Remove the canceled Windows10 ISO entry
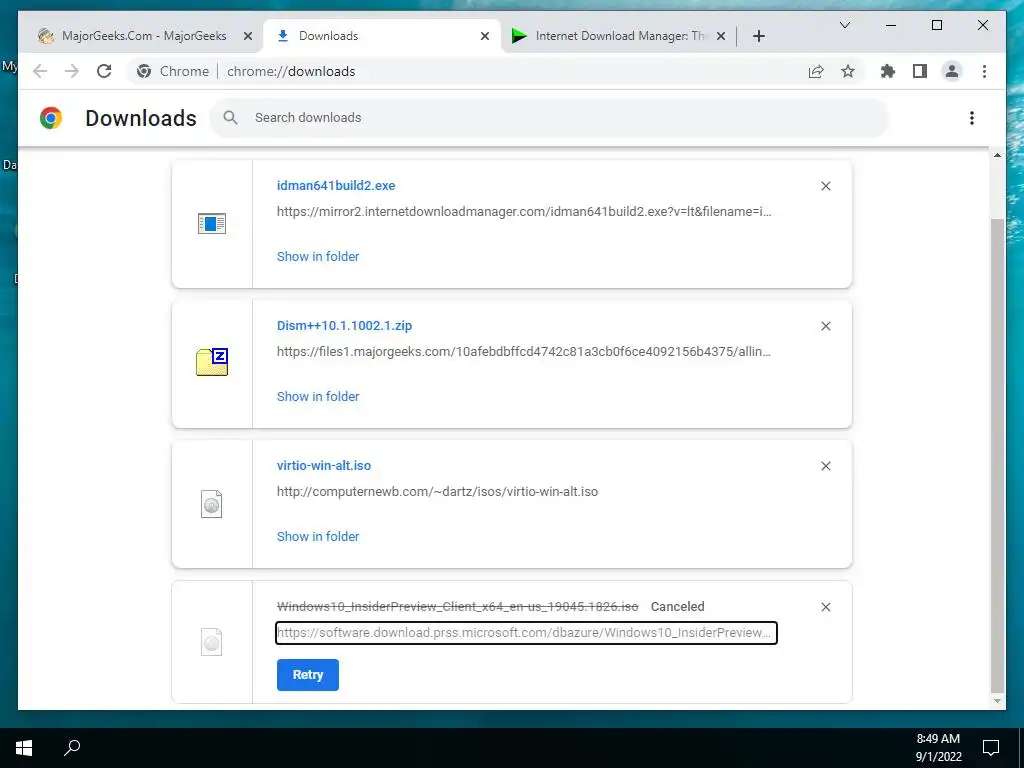The image size is (1024, 768). point(825,607)
